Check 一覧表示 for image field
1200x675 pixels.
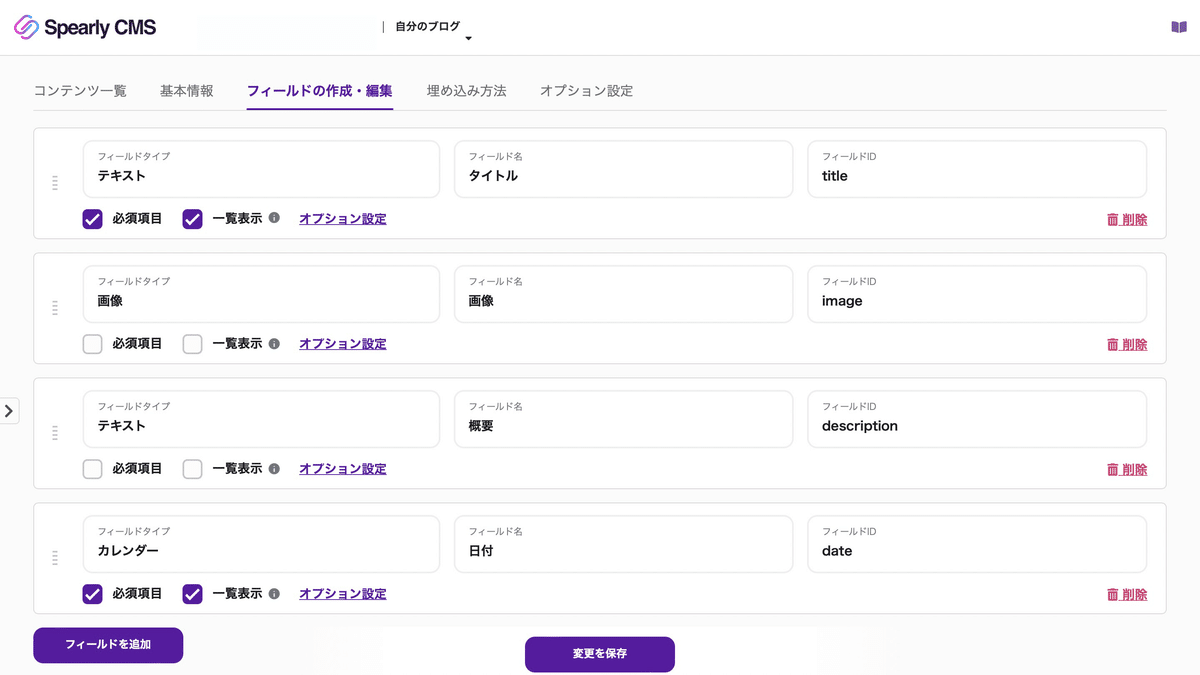click(193, 344)
